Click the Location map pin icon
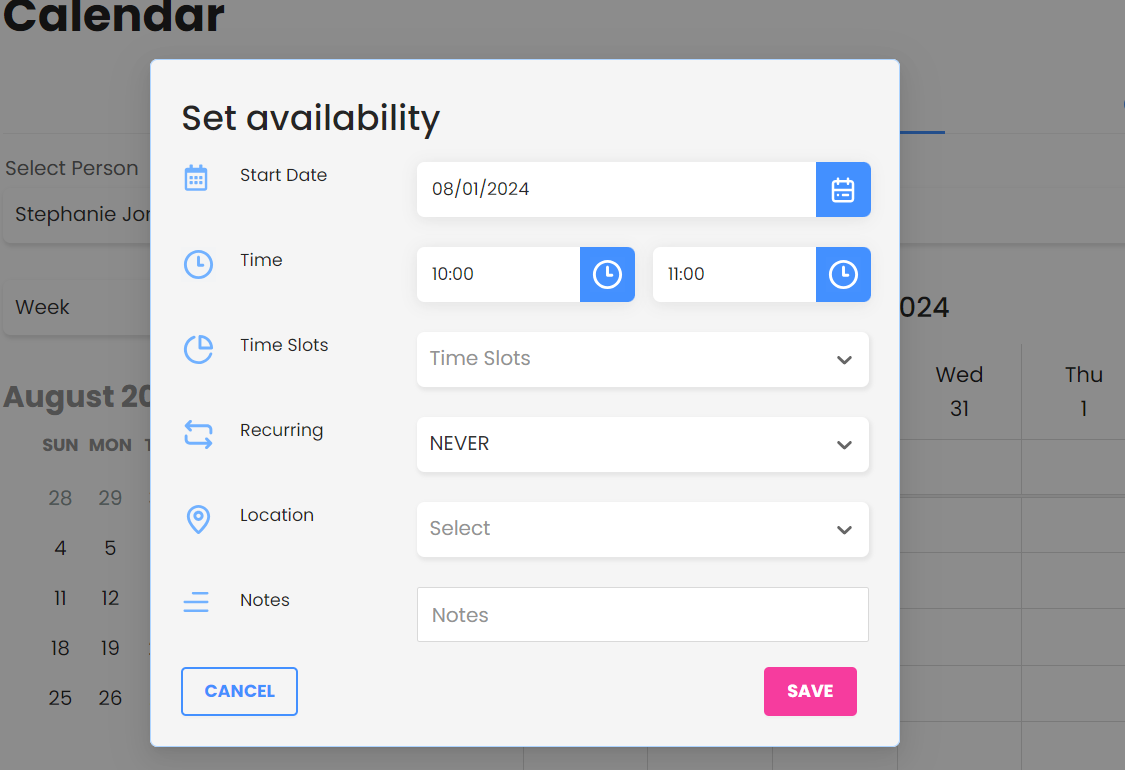This screenshot has height=770, width=1125. point(198,519)
